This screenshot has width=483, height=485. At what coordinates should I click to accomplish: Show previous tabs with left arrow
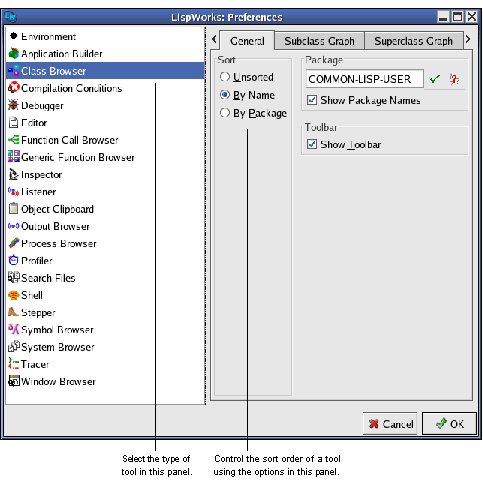214,39
